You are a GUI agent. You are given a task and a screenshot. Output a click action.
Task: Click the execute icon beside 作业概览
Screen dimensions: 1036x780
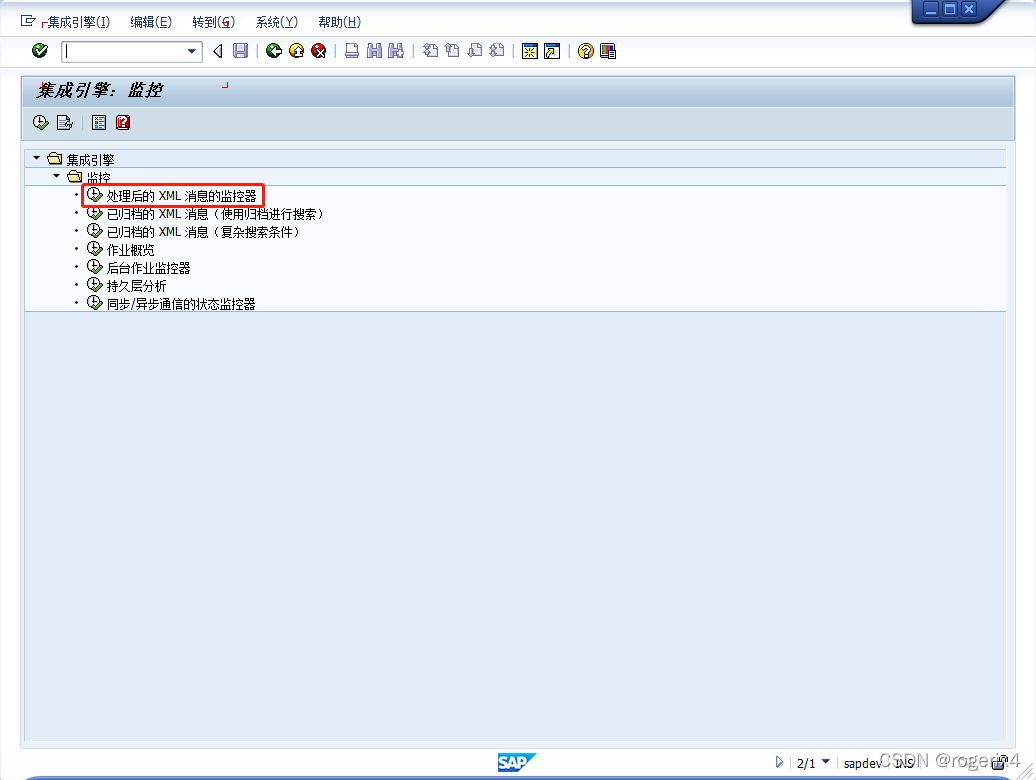[94, 249]
